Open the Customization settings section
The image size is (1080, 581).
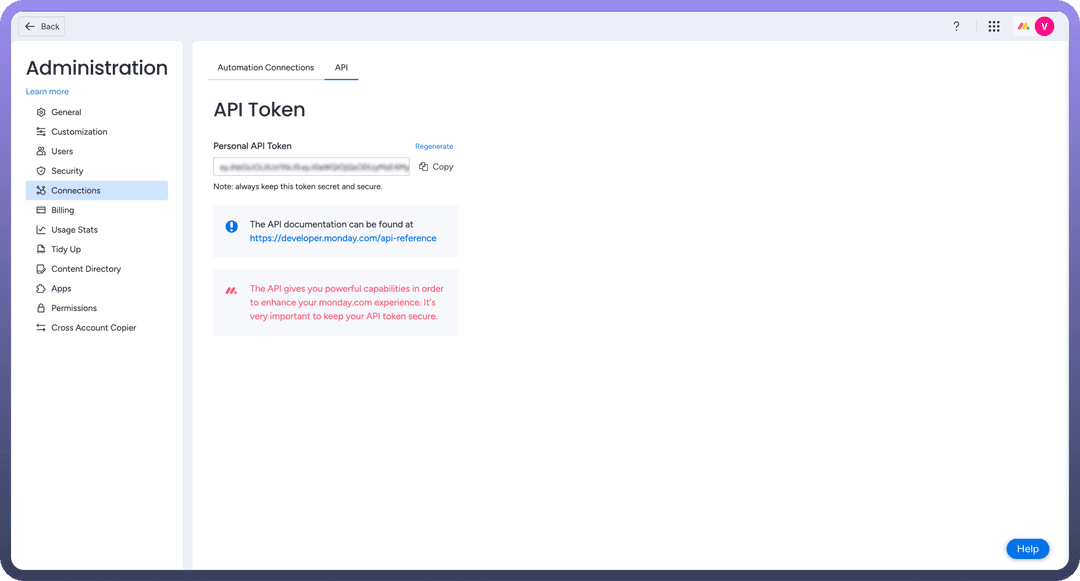79,132
